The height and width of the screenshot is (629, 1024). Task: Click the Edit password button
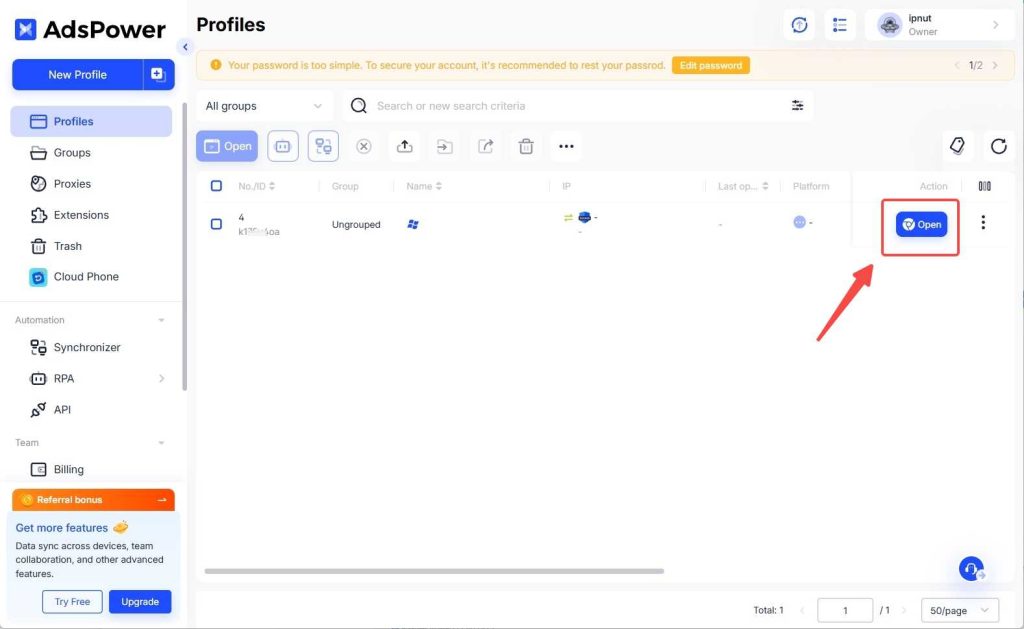click(x=710, y=65)
